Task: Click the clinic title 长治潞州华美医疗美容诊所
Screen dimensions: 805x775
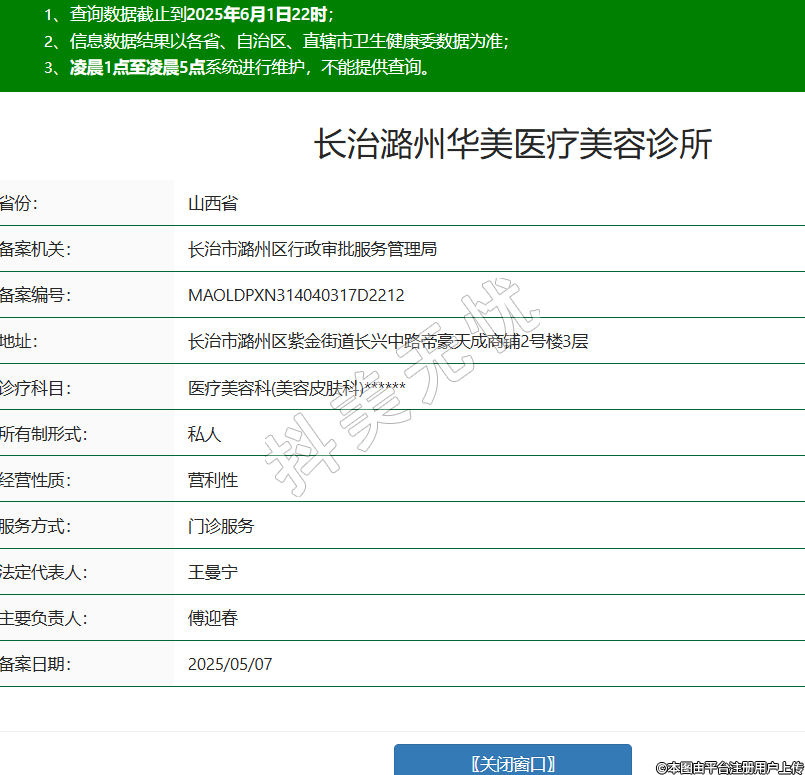Action: point(513,145)
